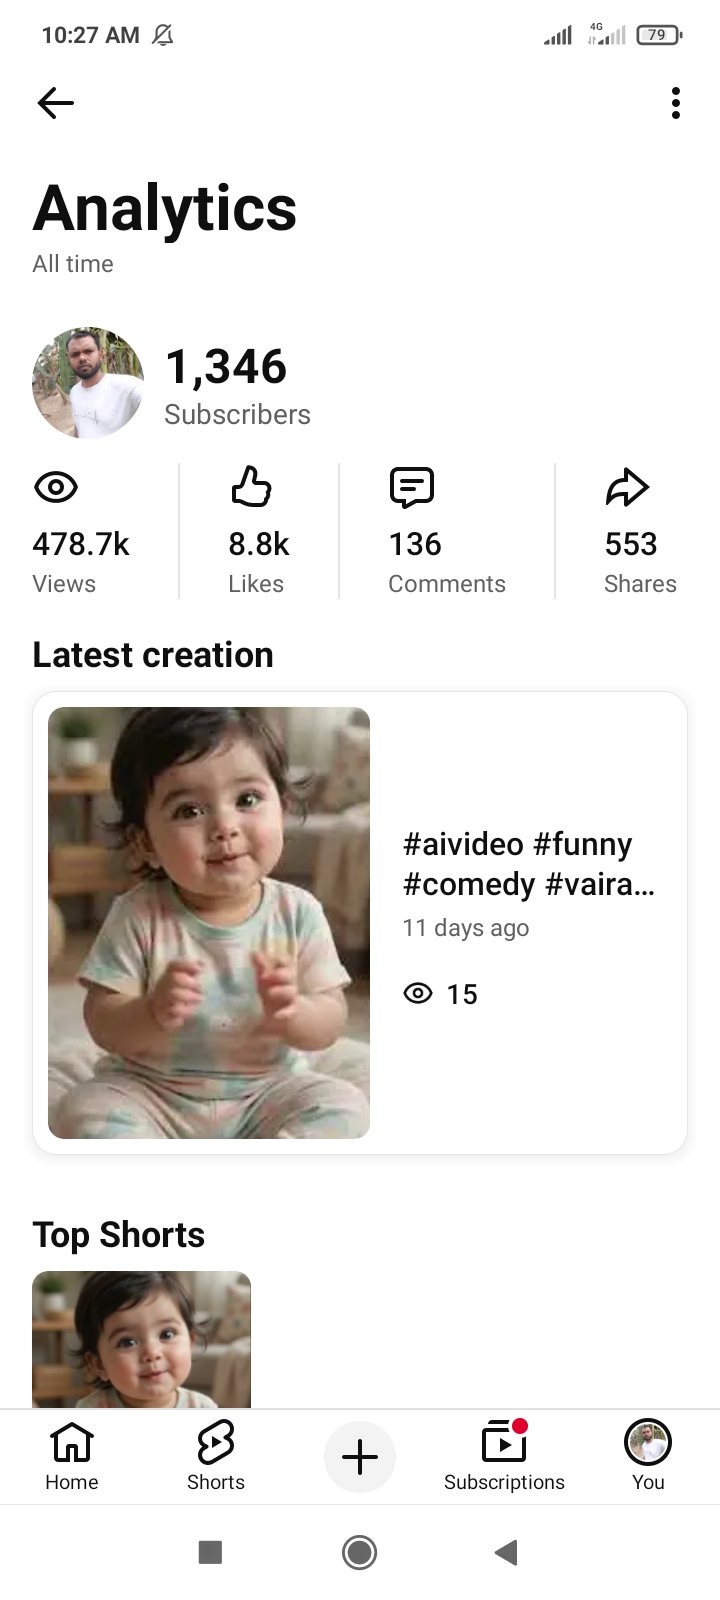Tap the Android recent apps square

point(210,1552)
